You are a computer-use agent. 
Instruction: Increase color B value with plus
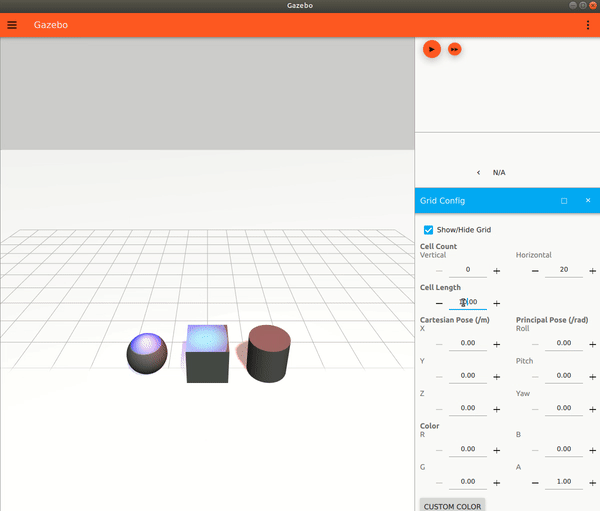pos(593,450)
